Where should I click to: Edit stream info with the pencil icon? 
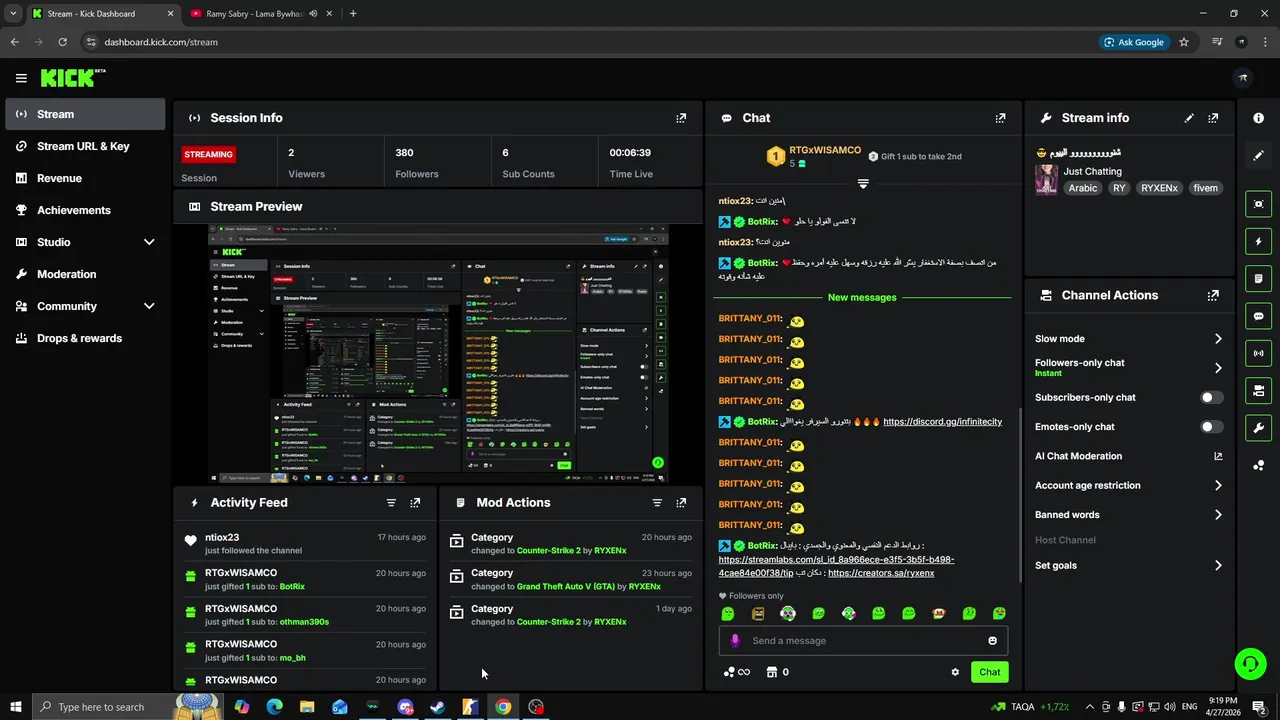pyautogui.click(x=1189, y=118)
